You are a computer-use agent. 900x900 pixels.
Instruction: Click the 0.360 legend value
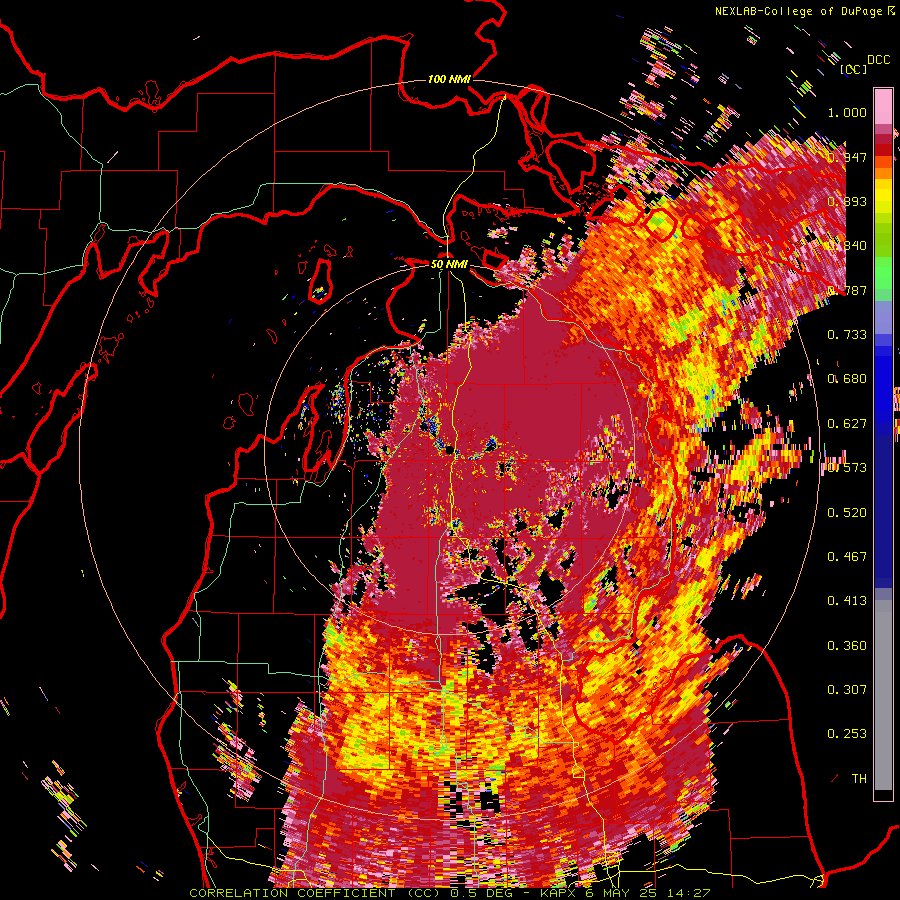click(x=847, y=646)
